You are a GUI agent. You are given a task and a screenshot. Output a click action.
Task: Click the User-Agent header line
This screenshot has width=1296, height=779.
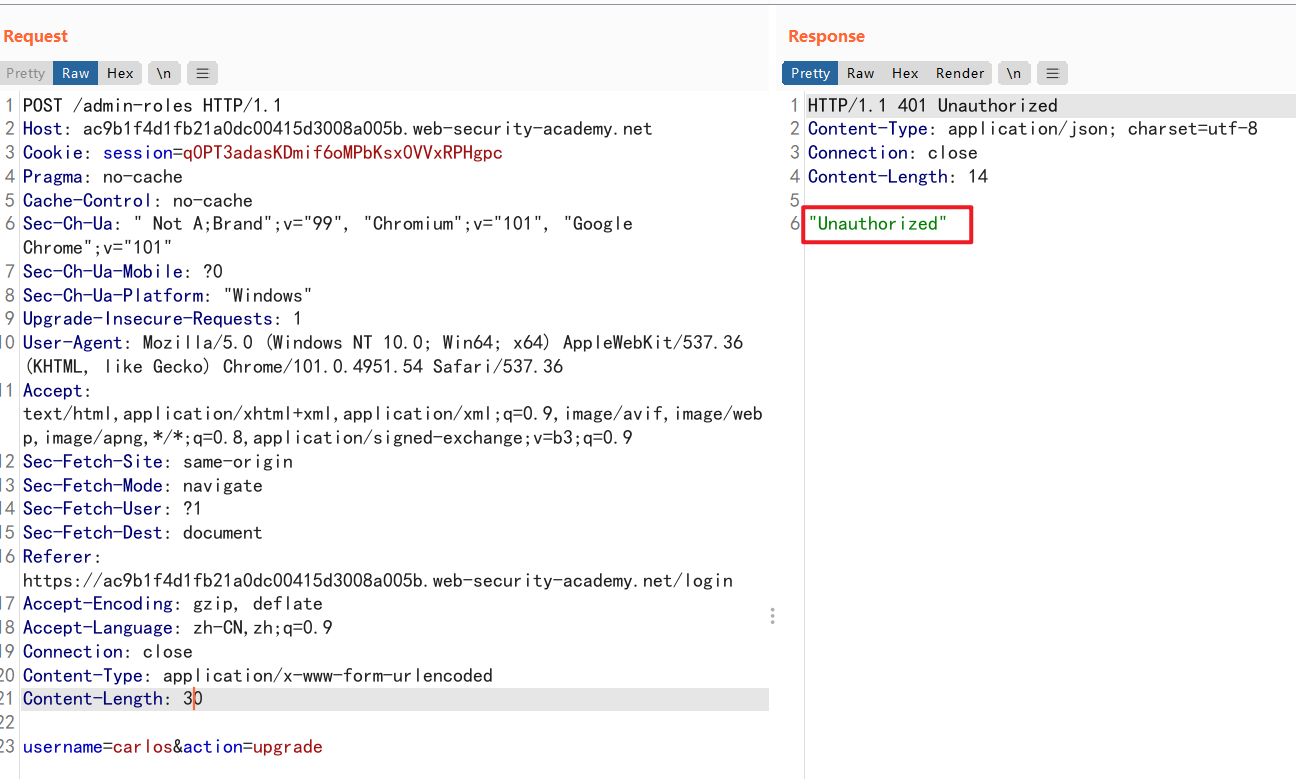[x=383, y=354]
